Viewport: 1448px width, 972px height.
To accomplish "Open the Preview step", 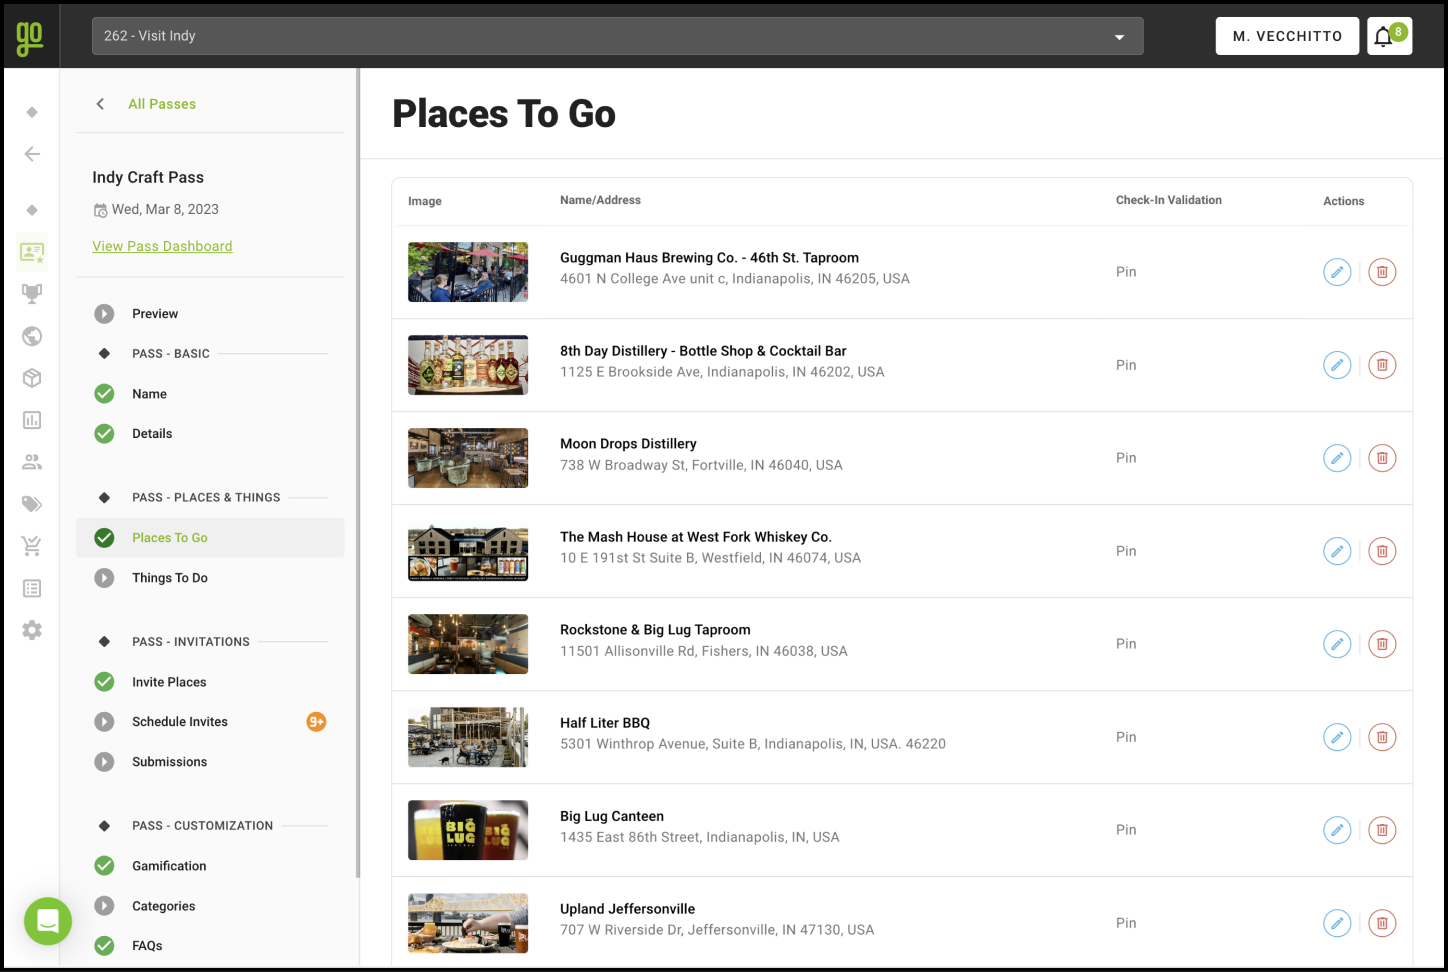I will [210, 314].
